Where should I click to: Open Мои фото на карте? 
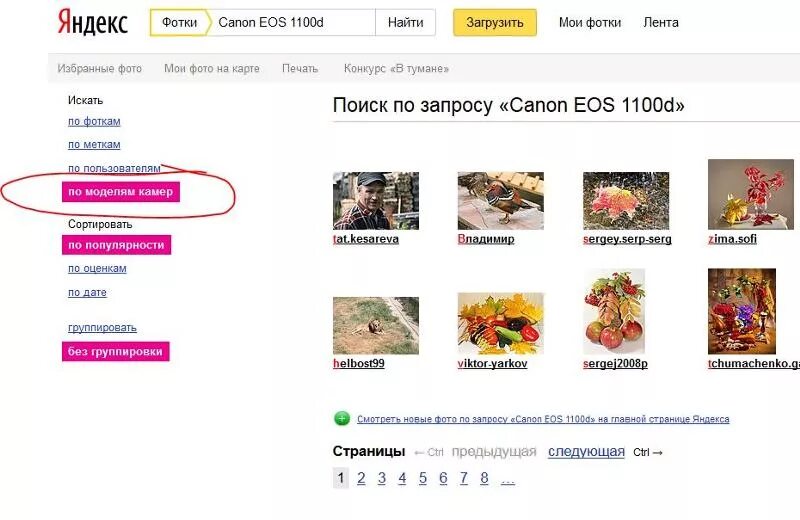point(212,68)
